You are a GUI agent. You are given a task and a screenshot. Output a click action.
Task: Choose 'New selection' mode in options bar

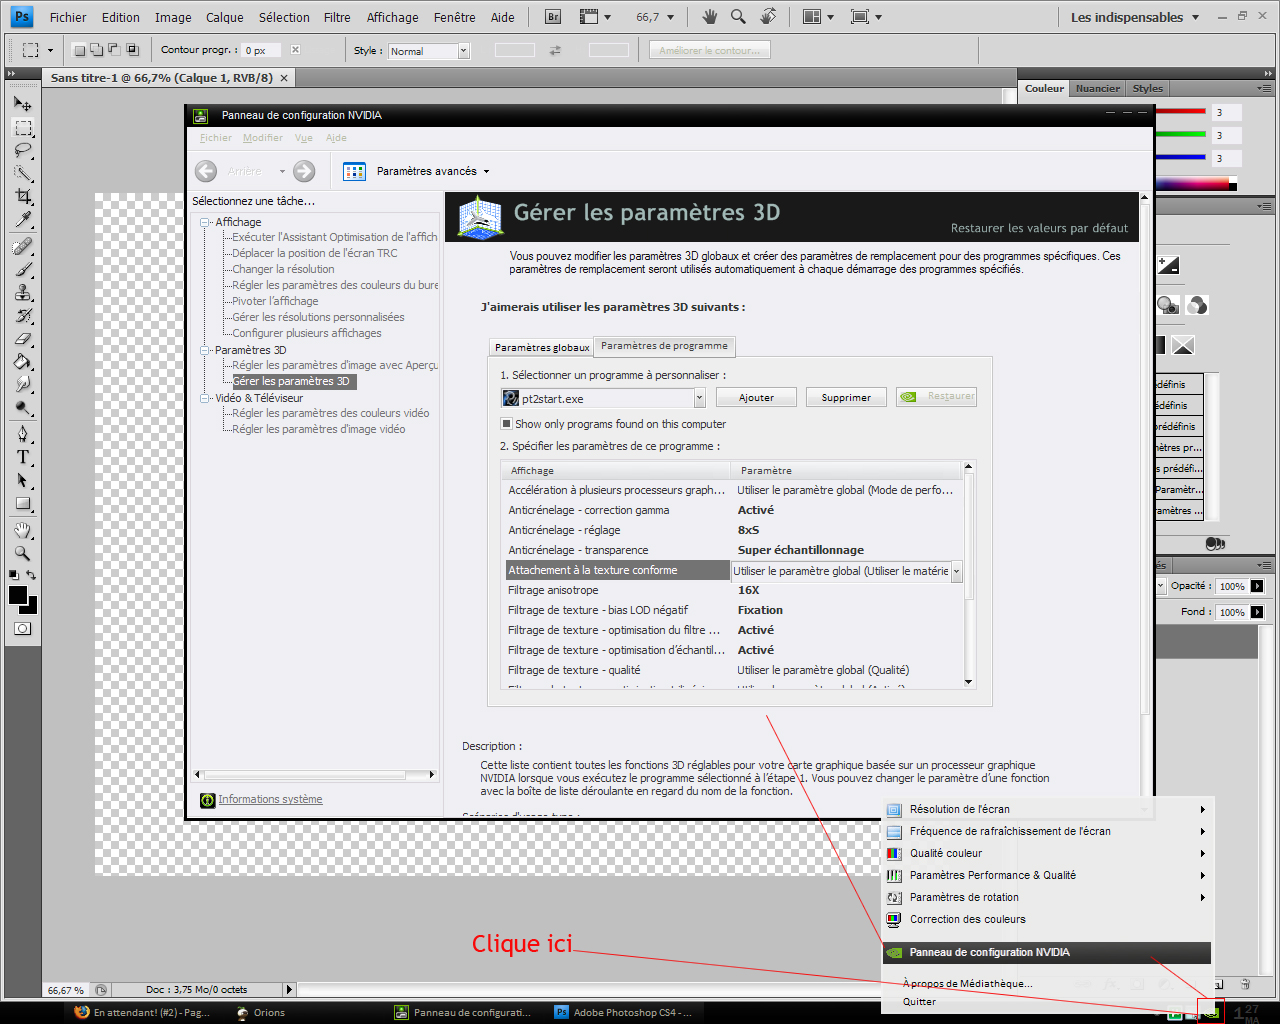[x=80, y=50]
